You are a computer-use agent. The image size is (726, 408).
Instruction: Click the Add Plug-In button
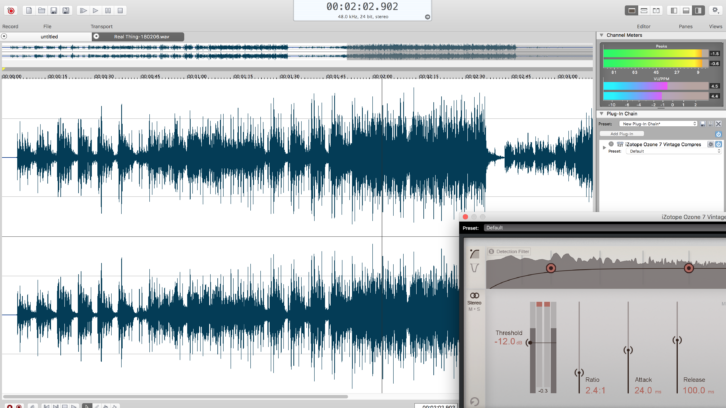click(x=622, y=134)
